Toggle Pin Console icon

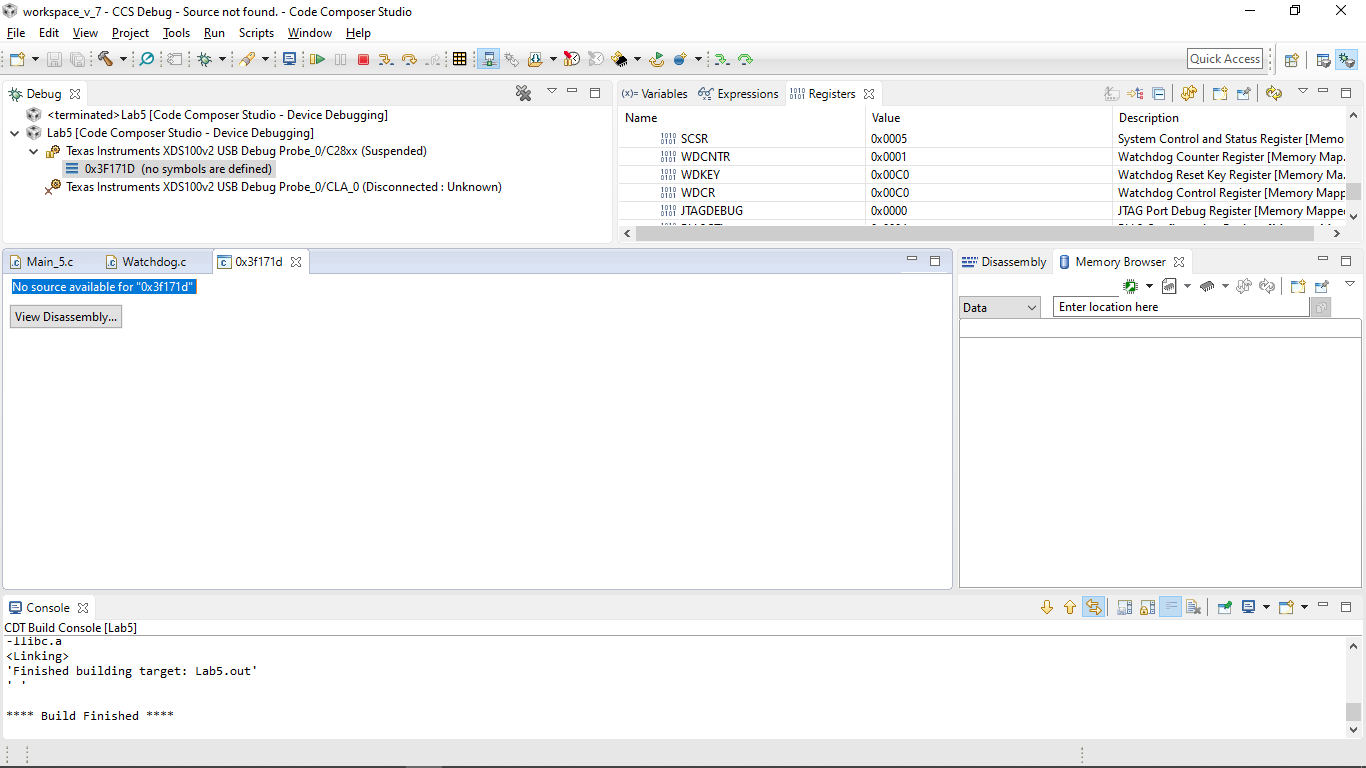(x=1224, y=607)
